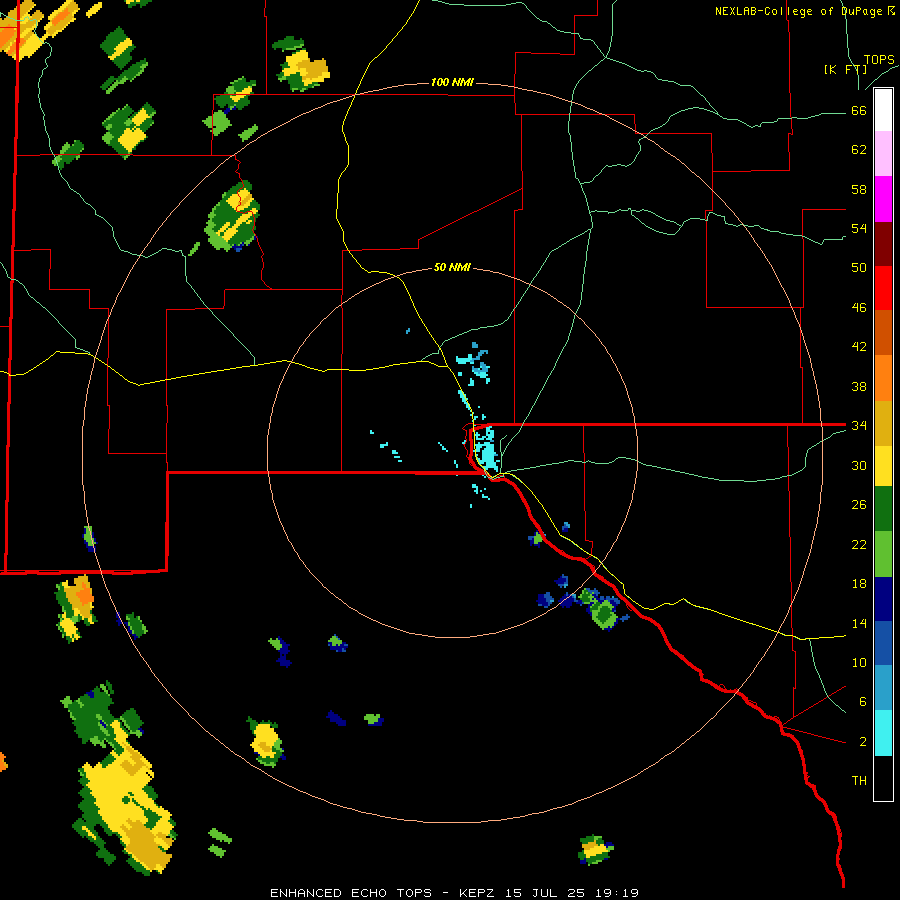
Task: Click the "TH" legend label
Action: tap(859, 781)
